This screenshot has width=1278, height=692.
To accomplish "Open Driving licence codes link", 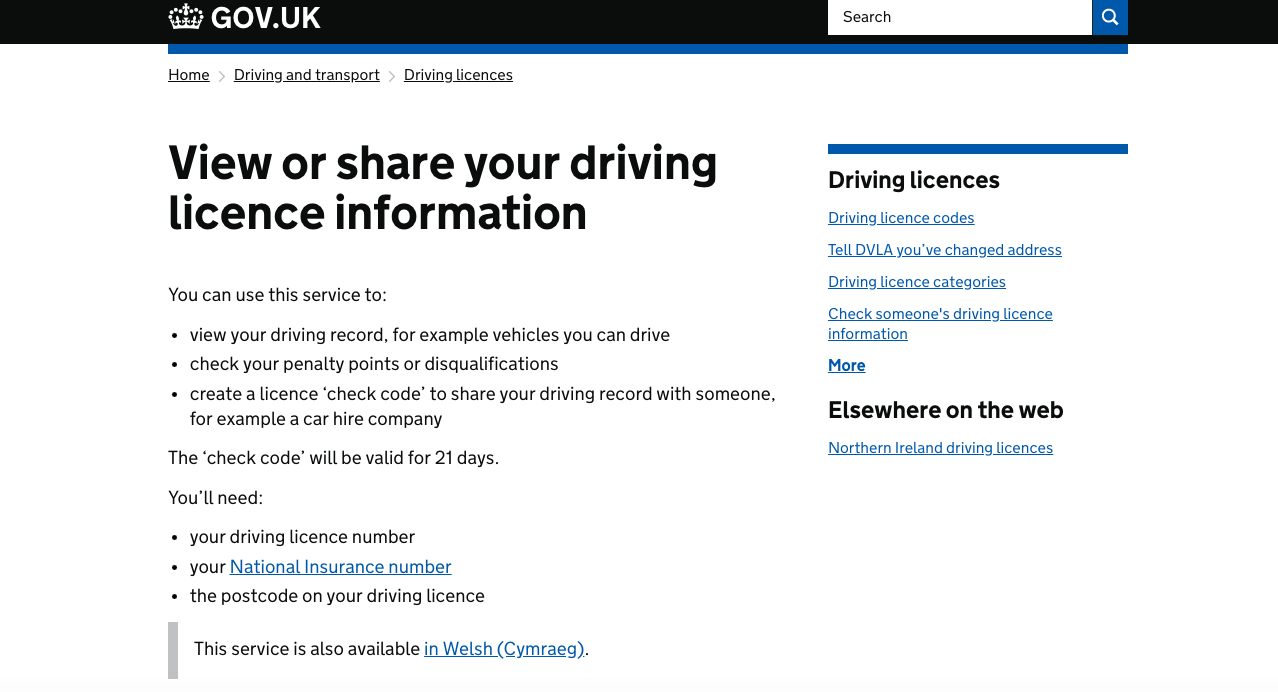I will [x=901, y=218].
